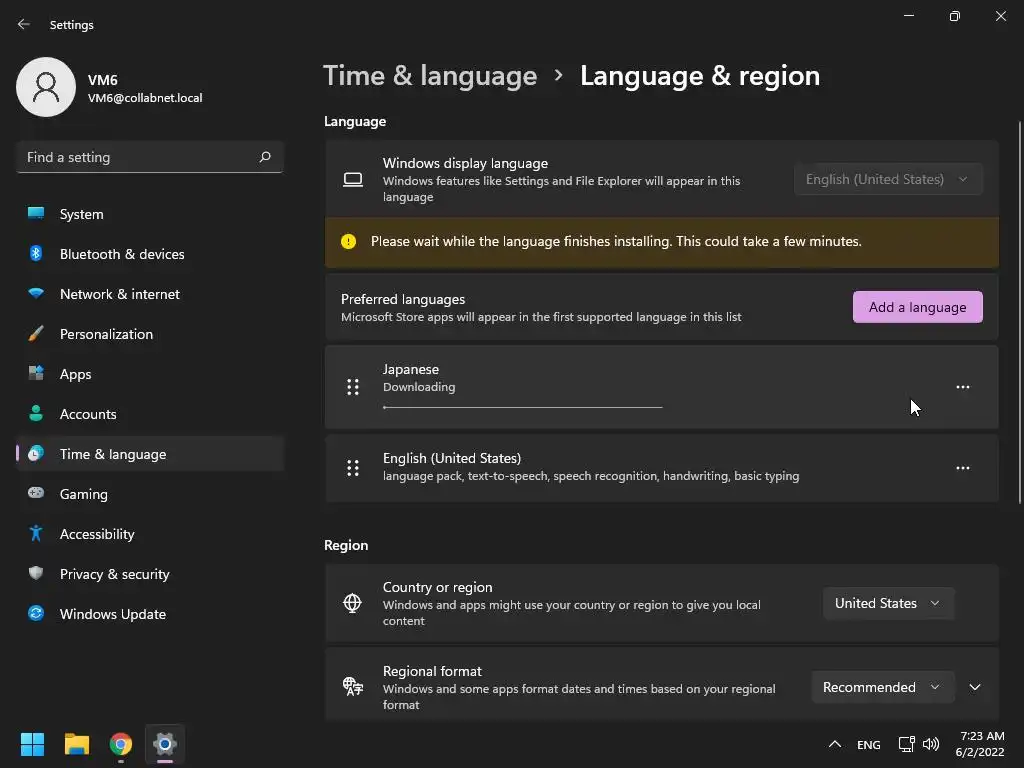This screenshot has height=768, width=1024.
Task: Go to Bluetooth & devices settings
Action: pos(122,254)
